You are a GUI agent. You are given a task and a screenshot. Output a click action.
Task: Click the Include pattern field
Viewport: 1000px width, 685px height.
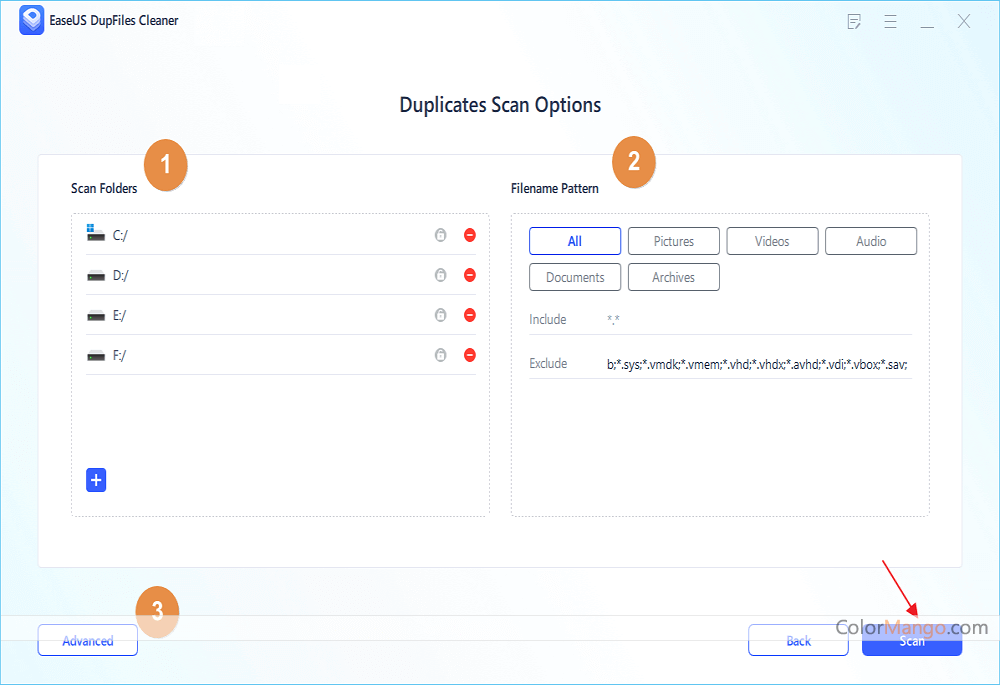click(759, 320)
